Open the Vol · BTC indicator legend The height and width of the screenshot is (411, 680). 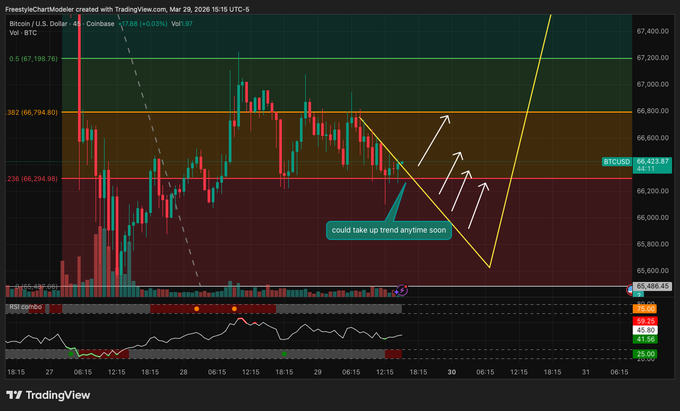tap(20, 32)
